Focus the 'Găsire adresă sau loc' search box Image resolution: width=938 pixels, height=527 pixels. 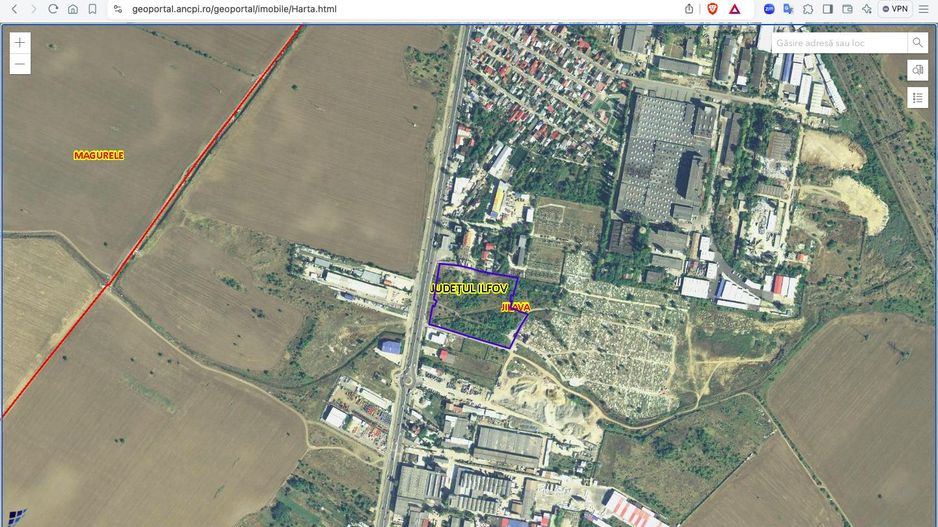click(x=839, y=43)
